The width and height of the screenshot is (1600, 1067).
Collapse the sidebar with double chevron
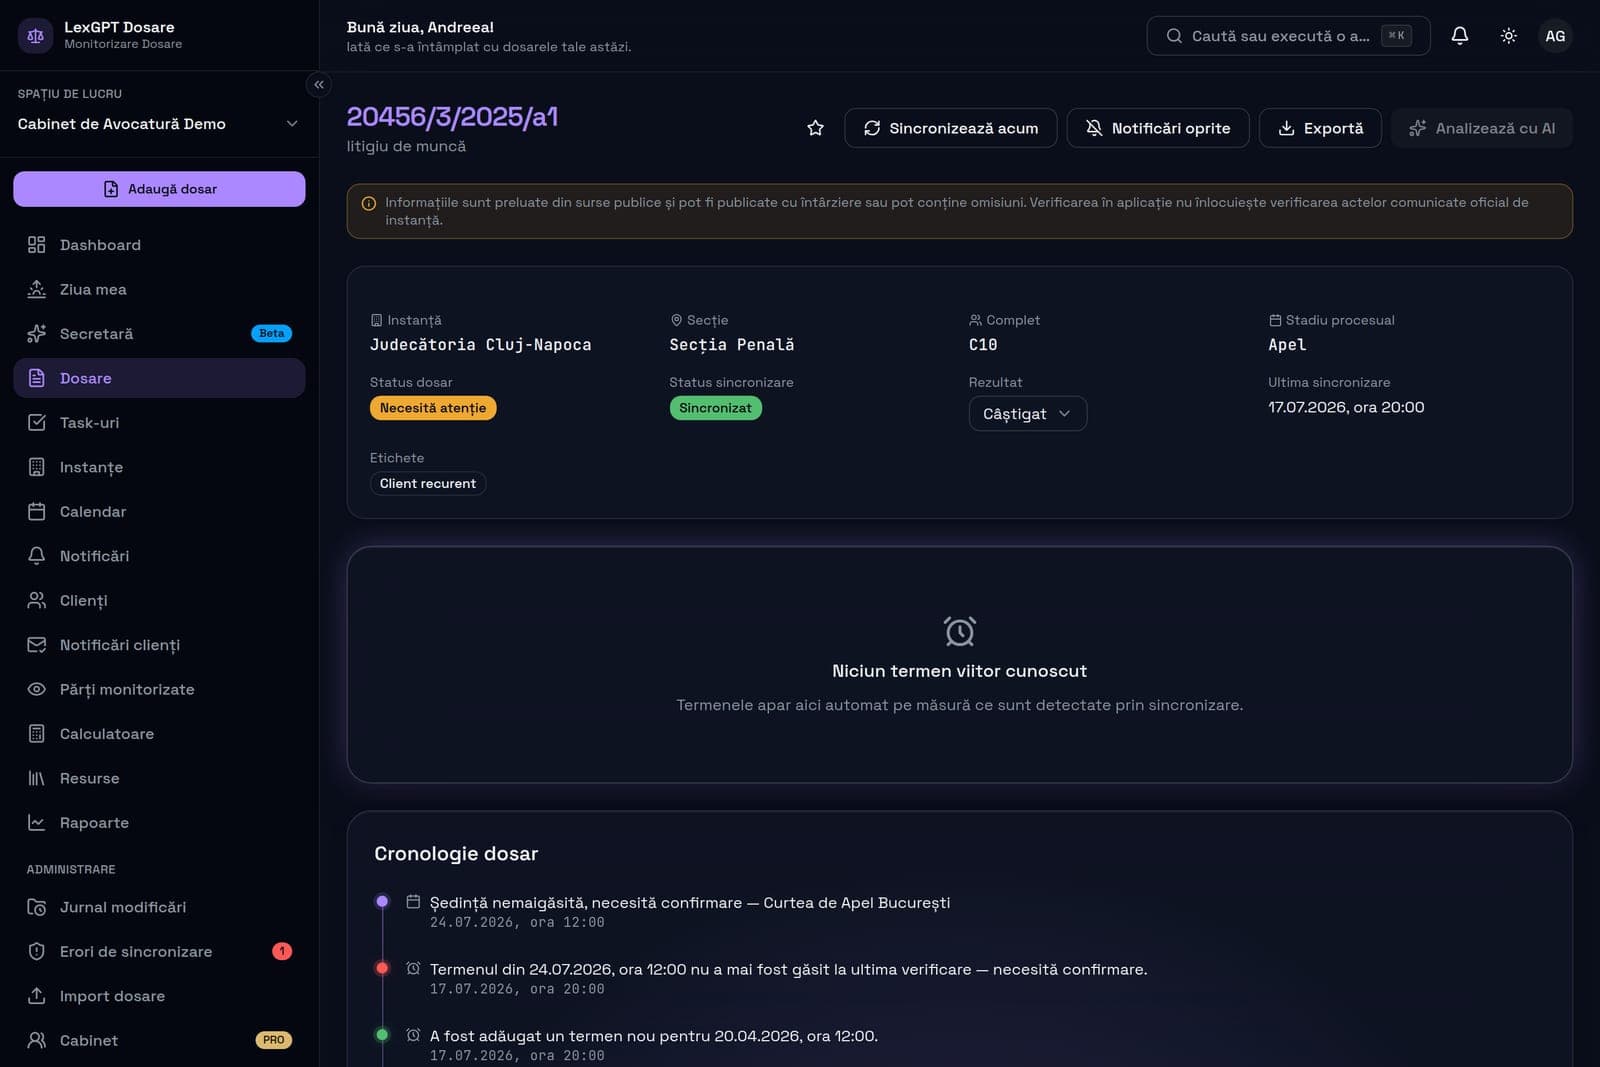click(x=319, y=84)
